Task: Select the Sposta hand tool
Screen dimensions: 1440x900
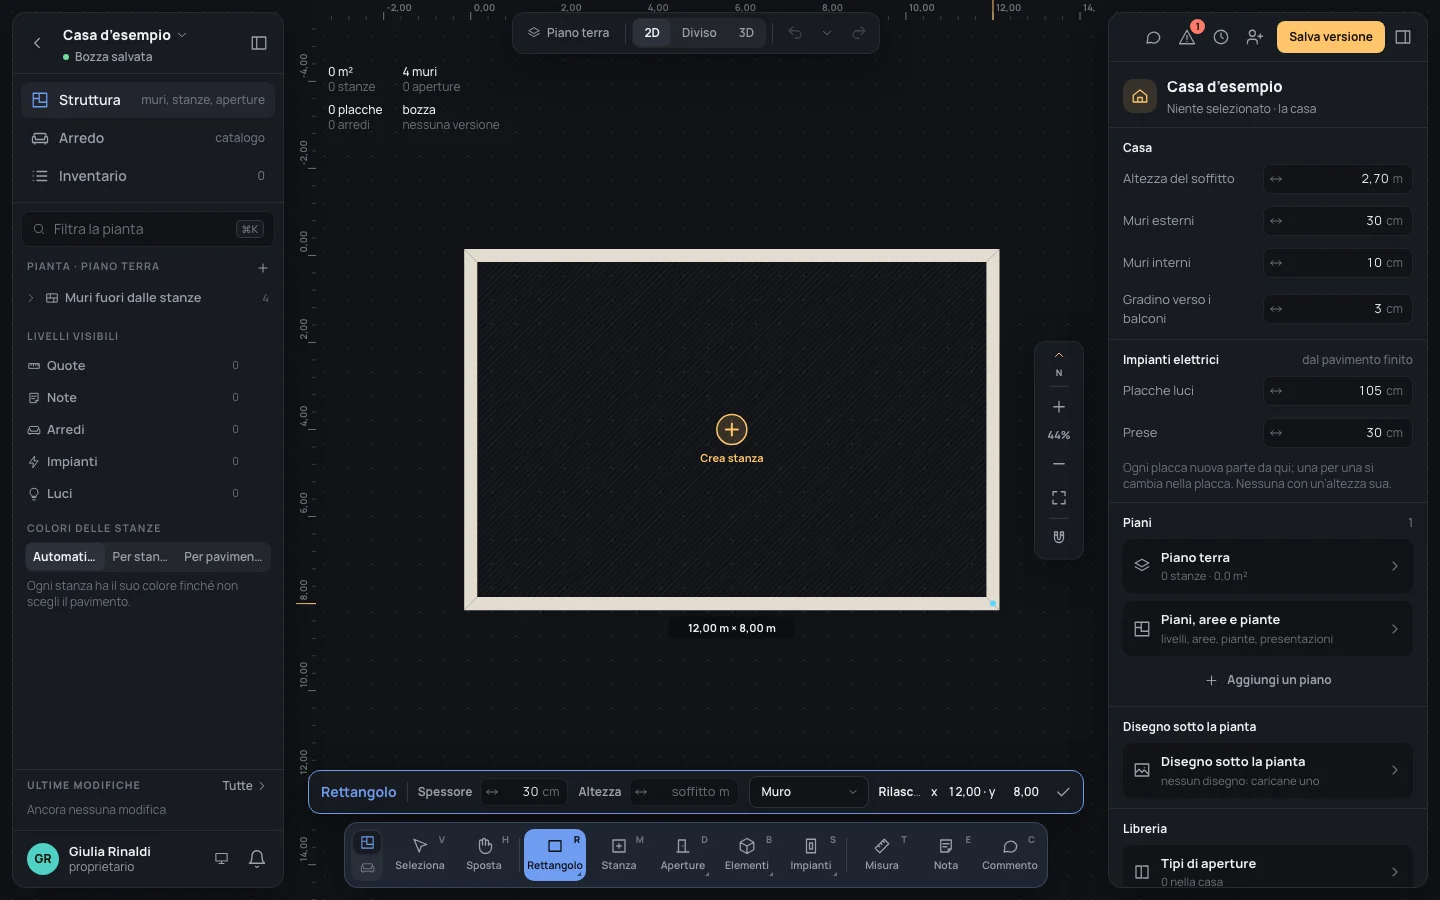Action: click(x=484, y=854)
